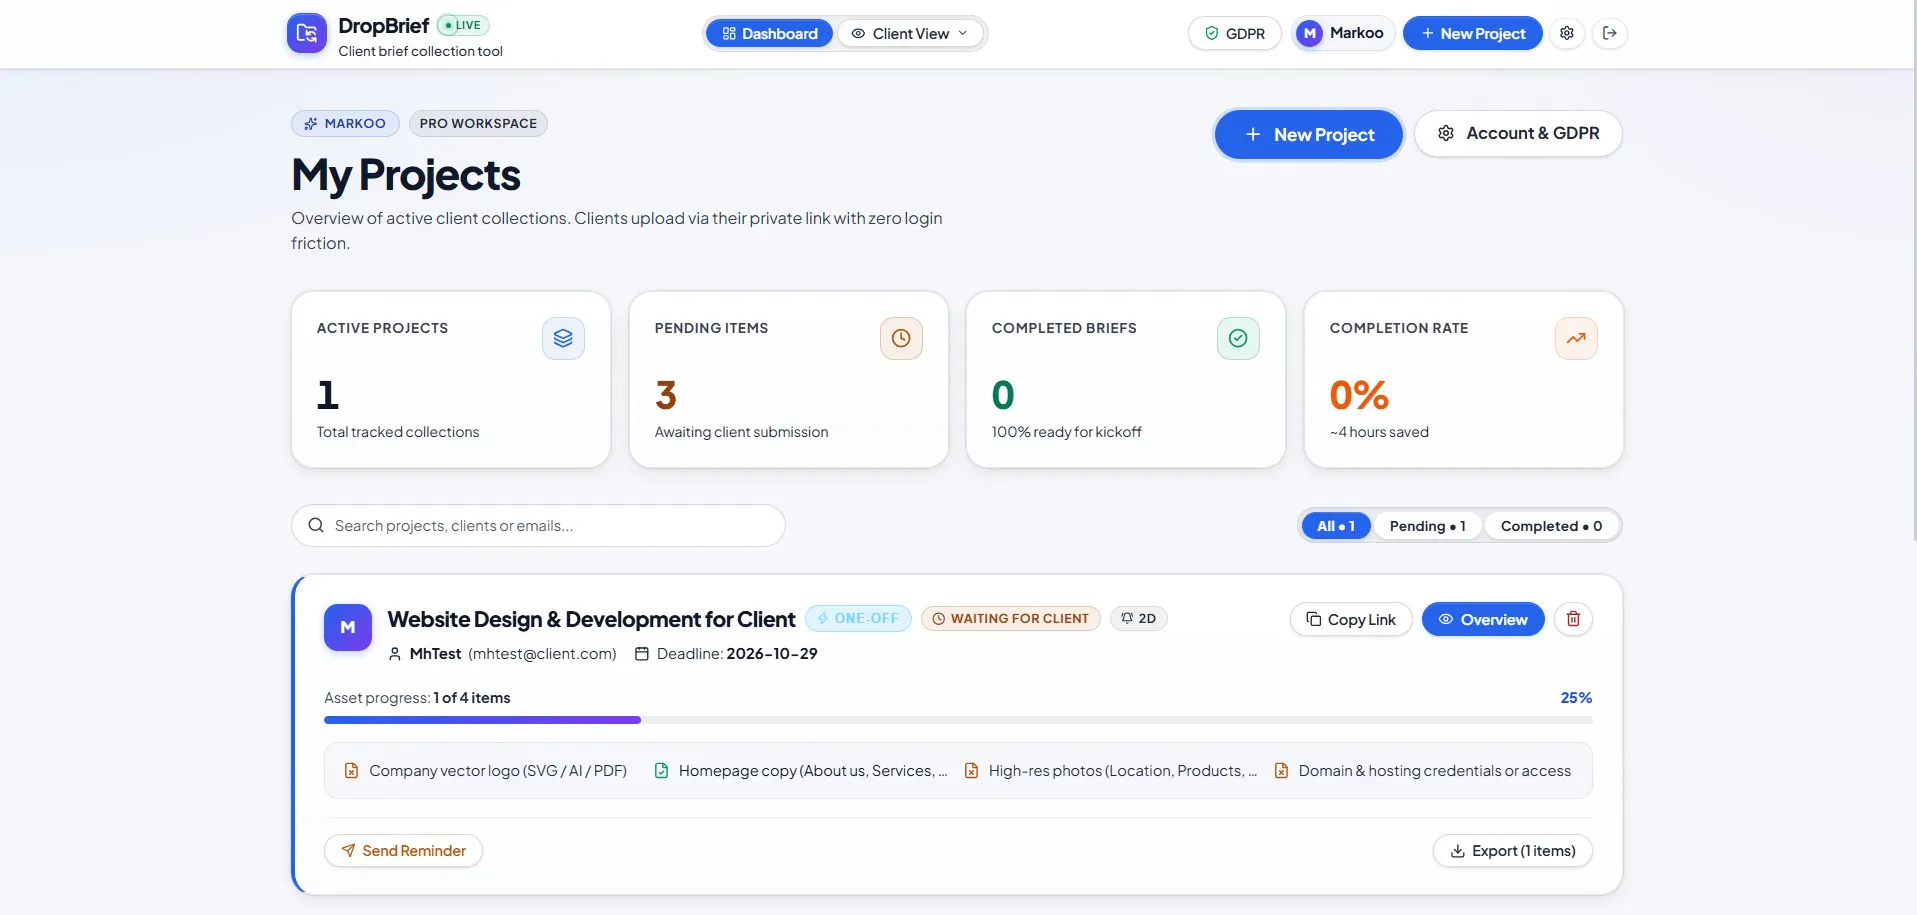Click the Completed Briefs checkmark icon
Viewport: 1917px width, 915px height.
(1238, 338)
